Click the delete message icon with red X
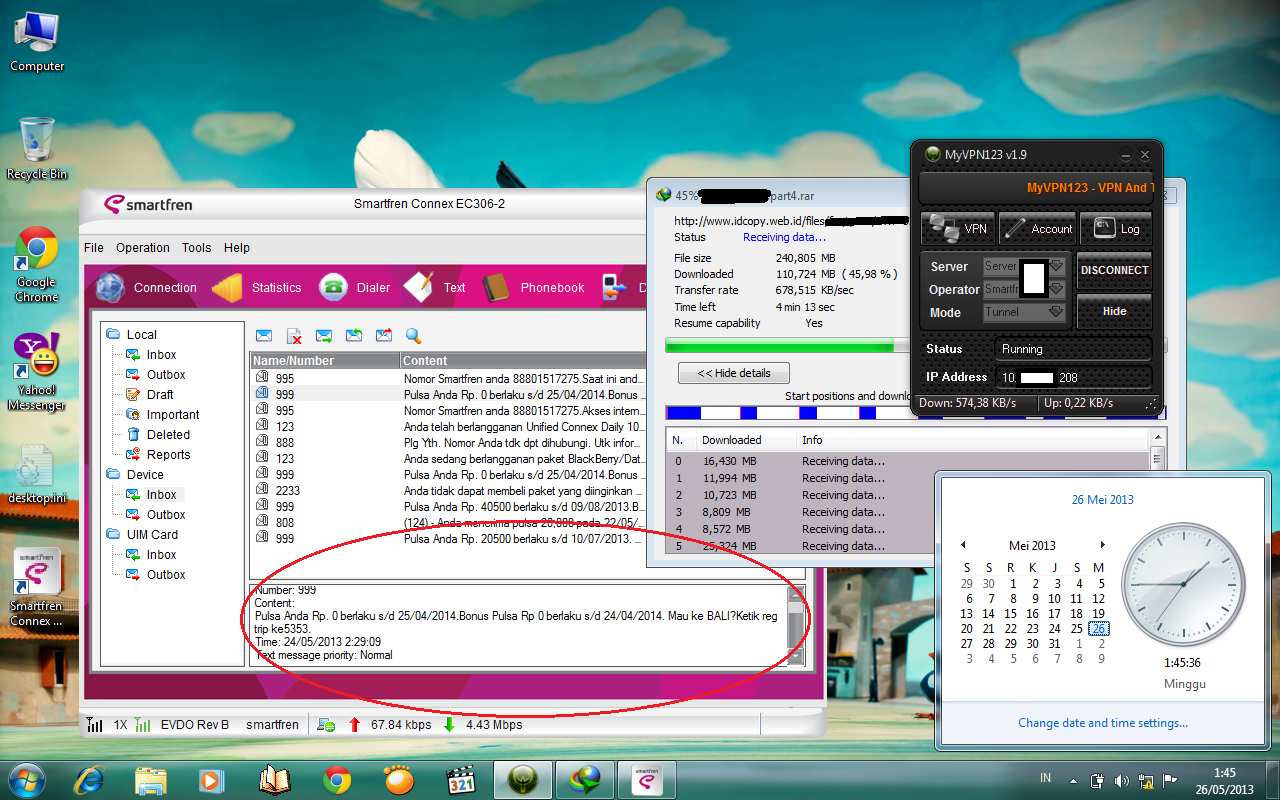Viewport: 1280px width, 800px height. point(294,336)
